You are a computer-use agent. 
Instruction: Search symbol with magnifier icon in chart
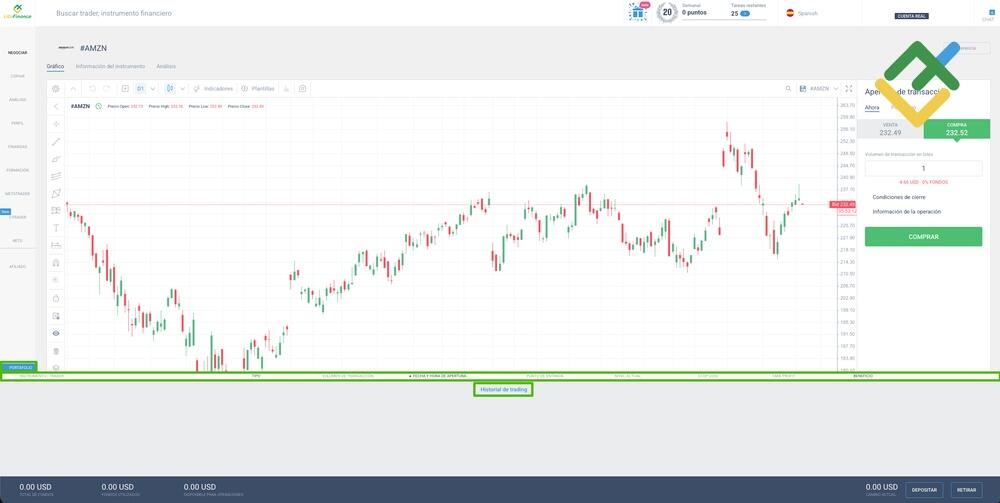788,89
